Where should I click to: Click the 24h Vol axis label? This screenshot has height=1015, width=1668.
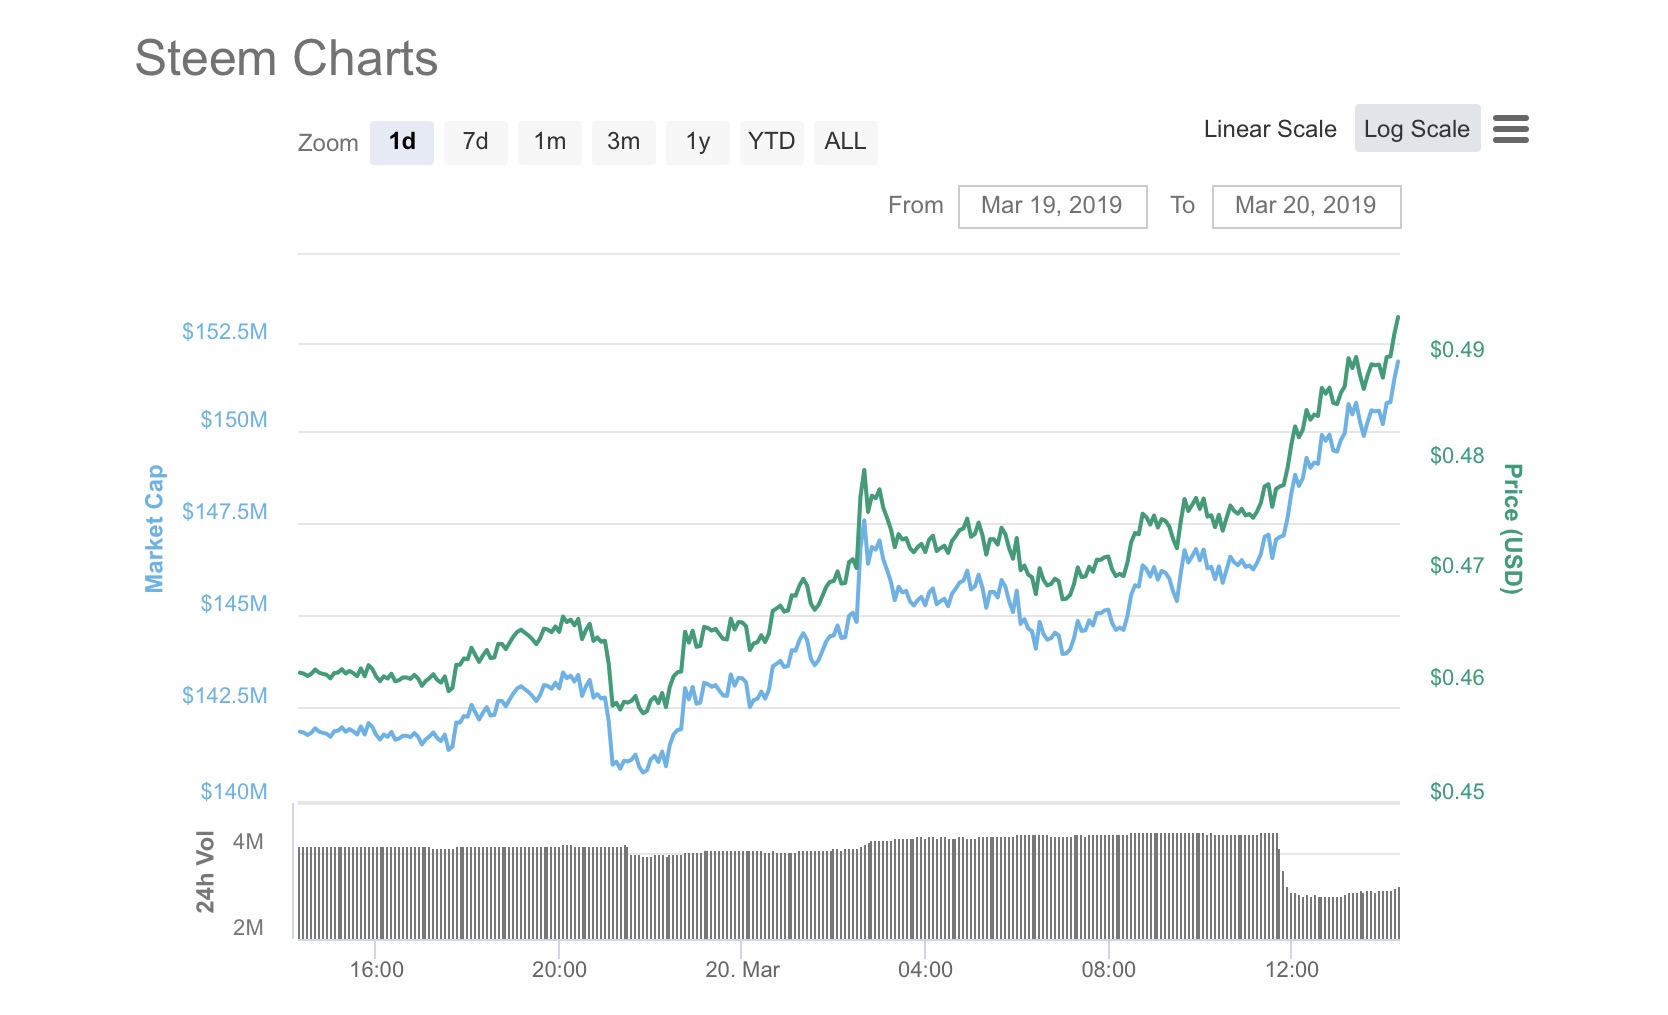click(205, 872)
